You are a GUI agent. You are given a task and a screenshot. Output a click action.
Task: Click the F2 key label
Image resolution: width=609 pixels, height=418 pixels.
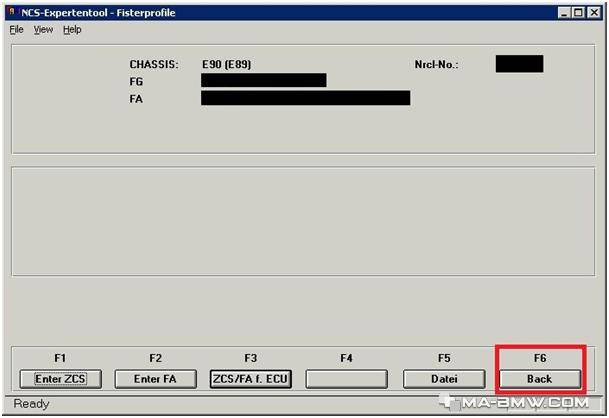click(155, 358)
